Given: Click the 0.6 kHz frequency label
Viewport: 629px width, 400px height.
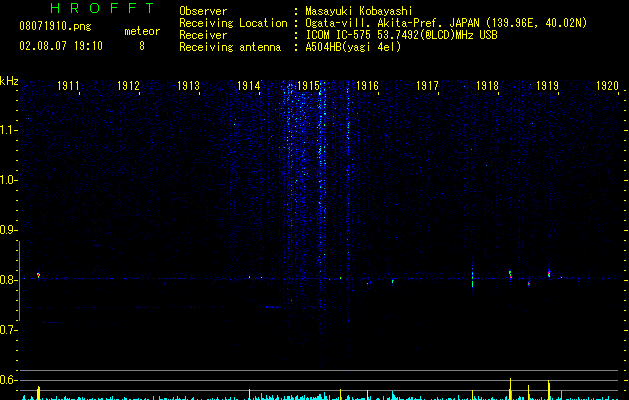Looking at the screenshot, I should click(8, 380).
